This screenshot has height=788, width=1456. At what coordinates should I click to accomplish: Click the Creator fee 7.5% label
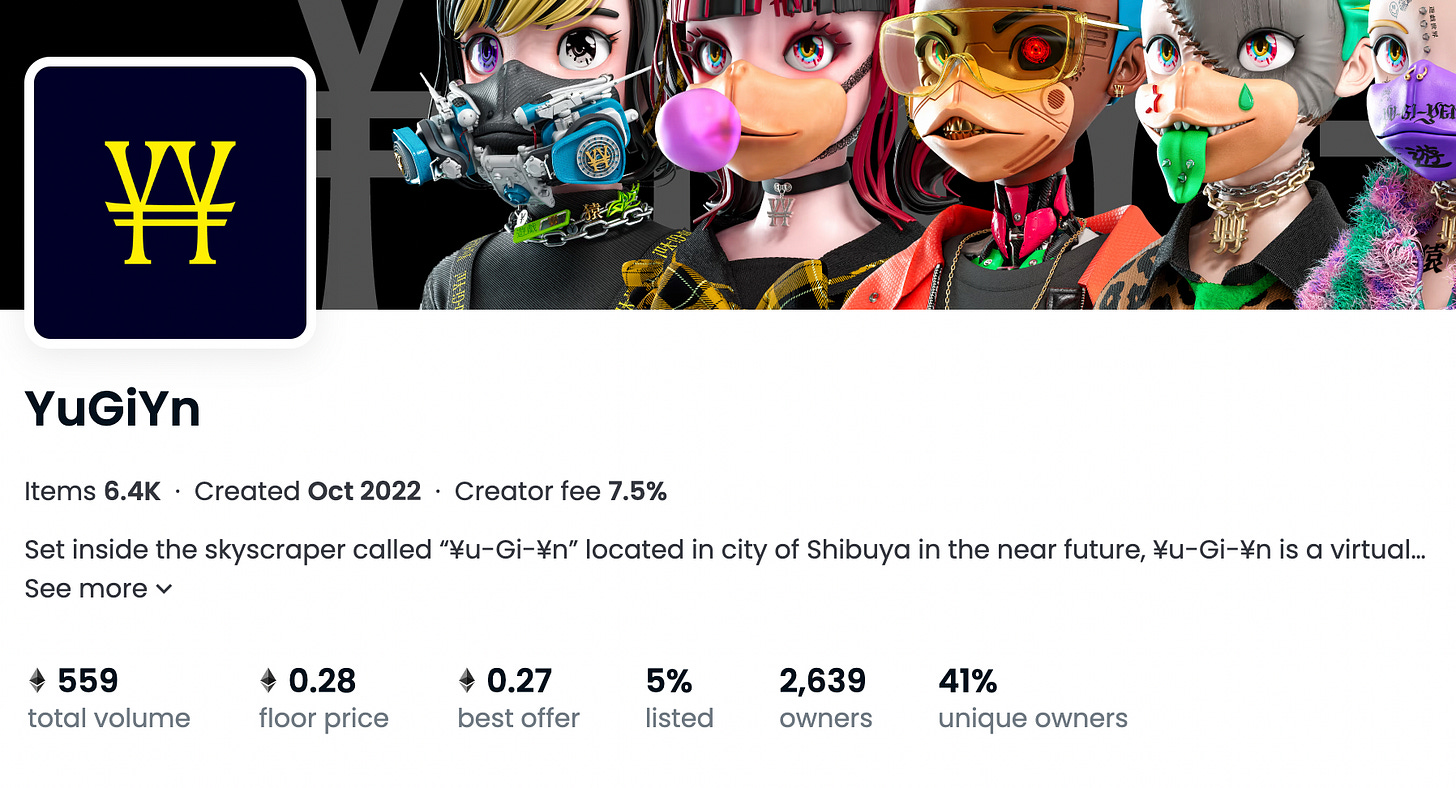point(560,491)
